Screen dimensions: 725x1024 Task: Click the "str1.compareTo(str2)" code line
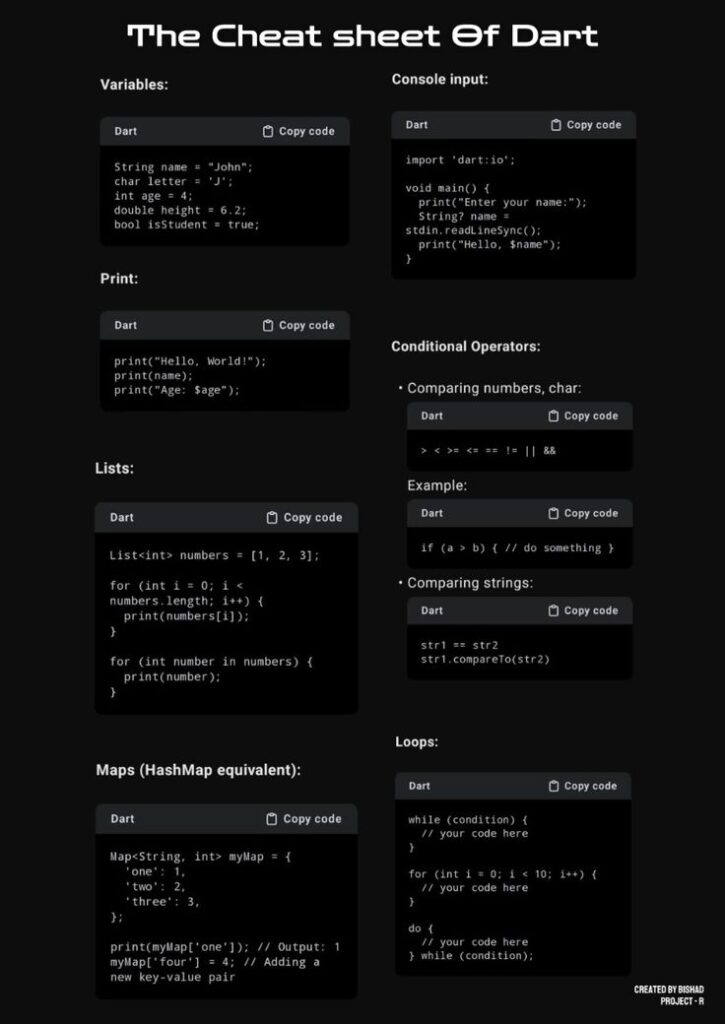[485, 660]
